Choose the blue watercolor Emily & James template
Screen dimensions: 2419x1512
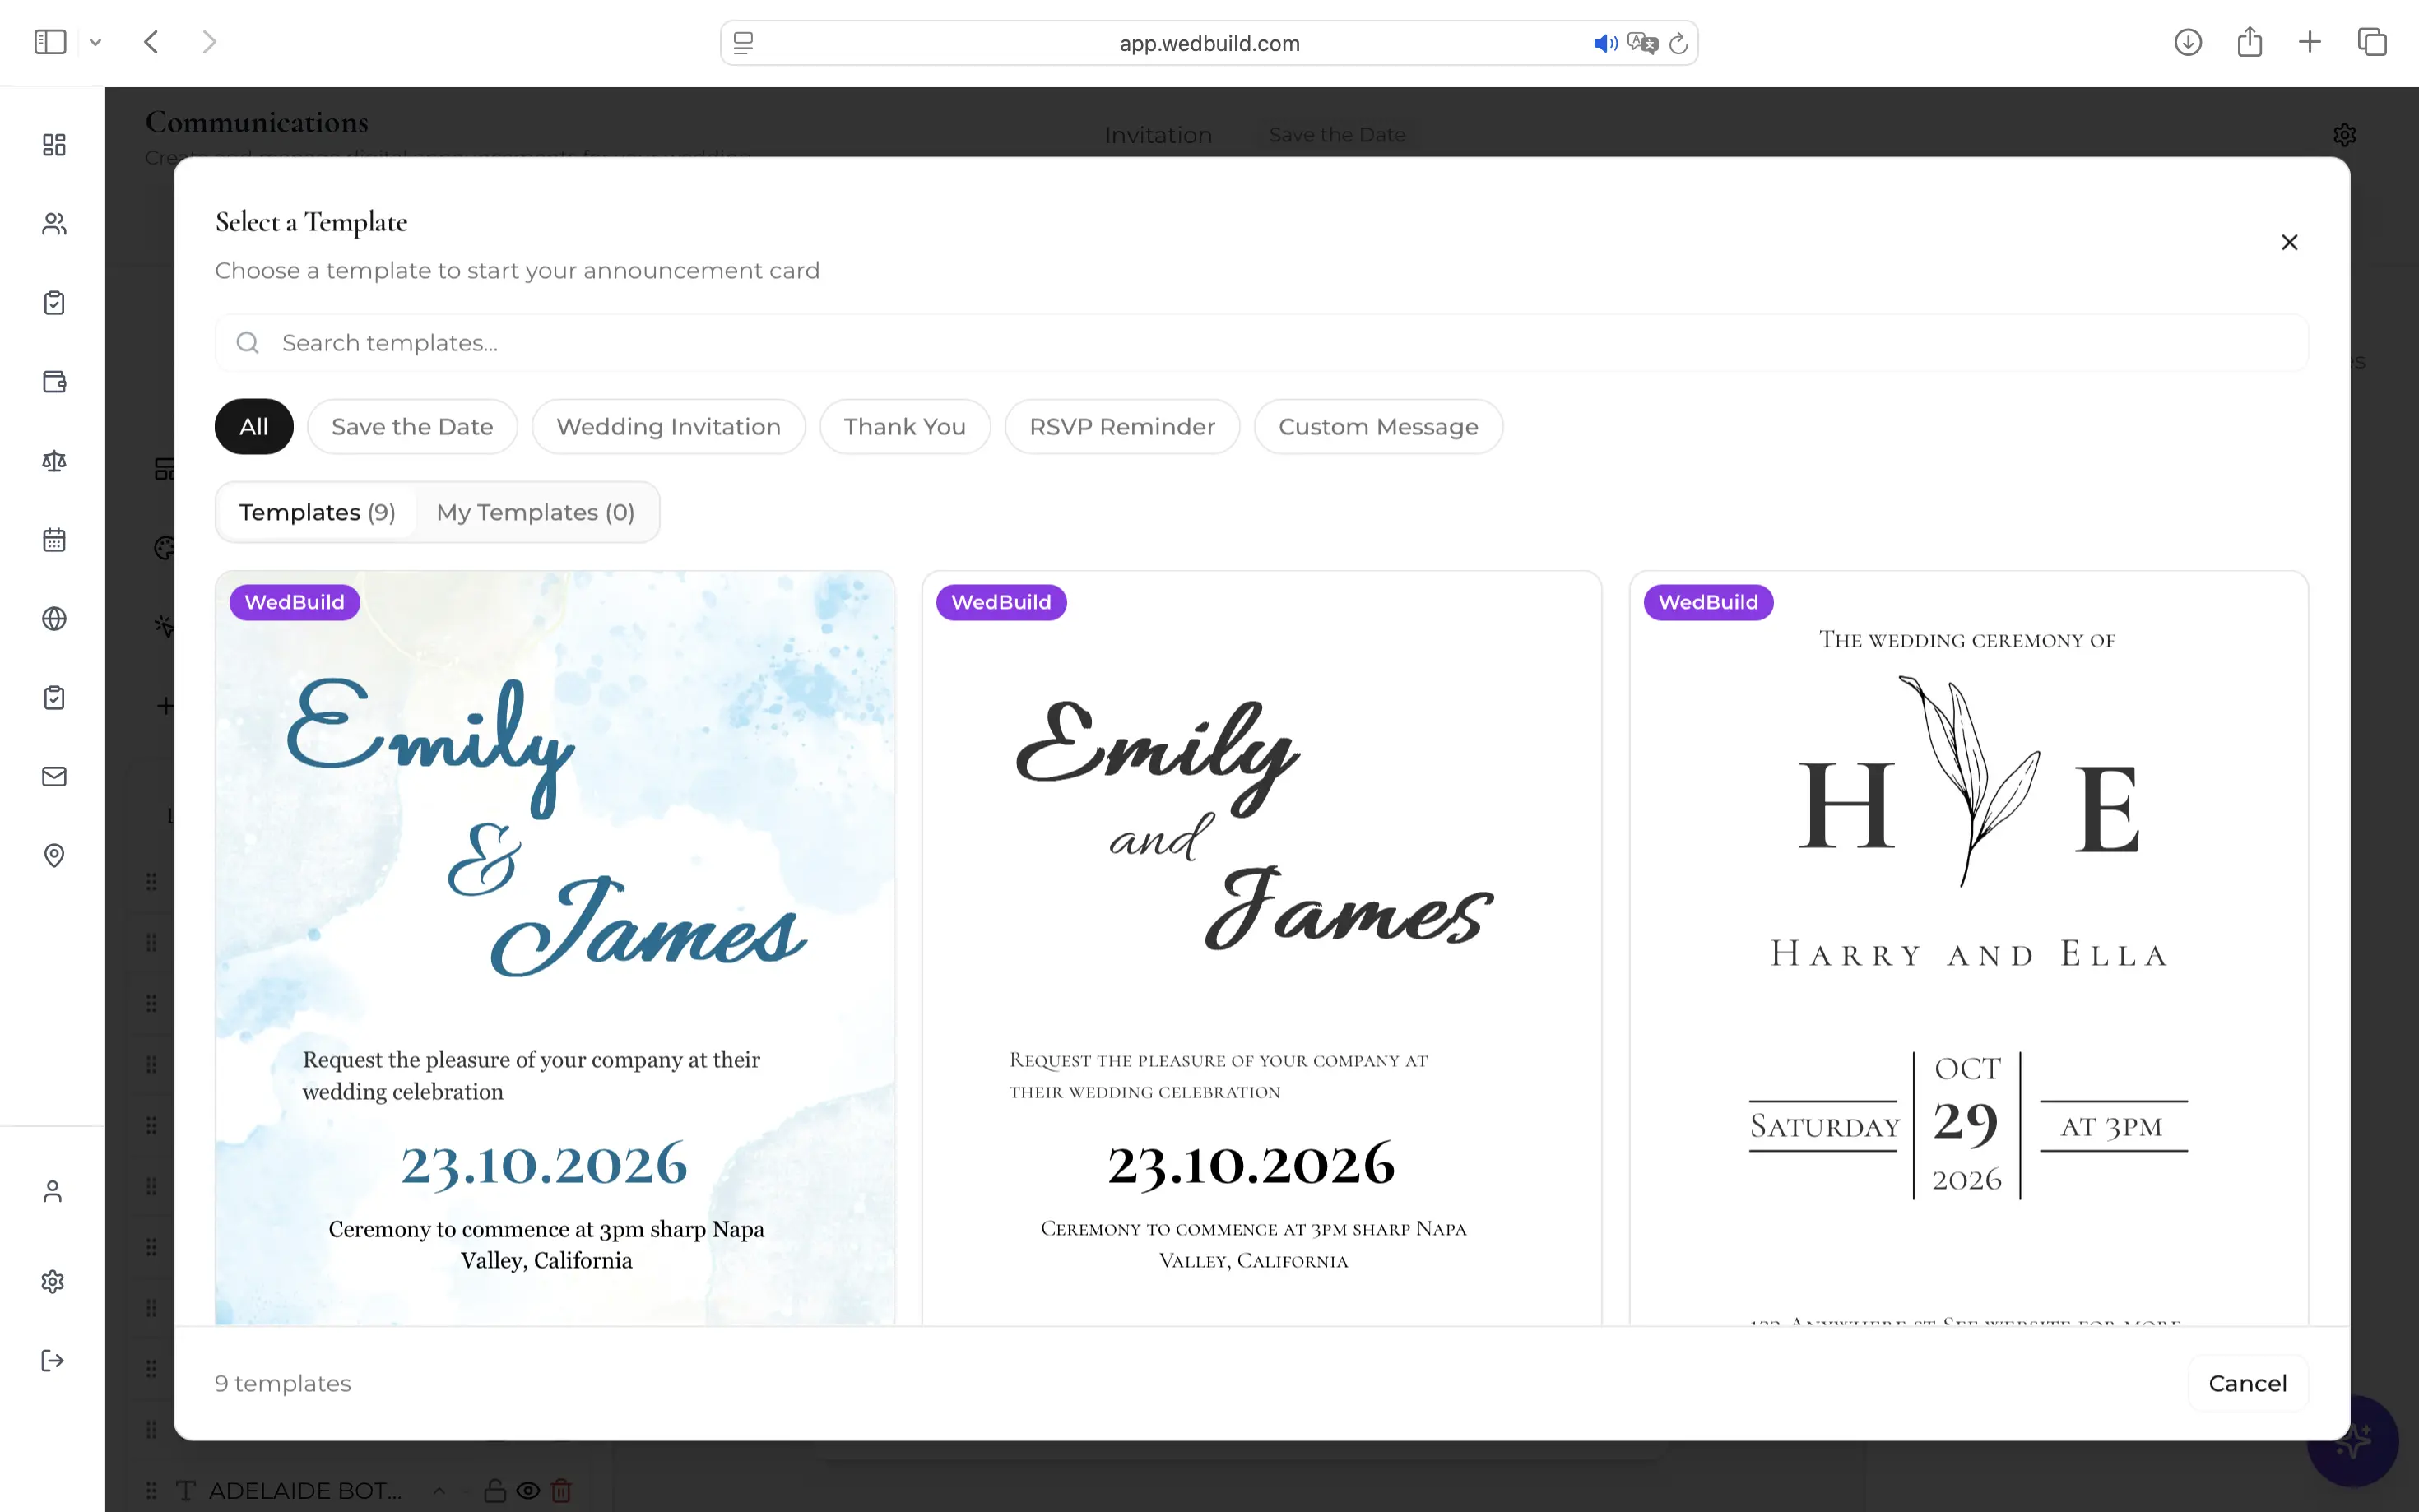pos(555,948)
